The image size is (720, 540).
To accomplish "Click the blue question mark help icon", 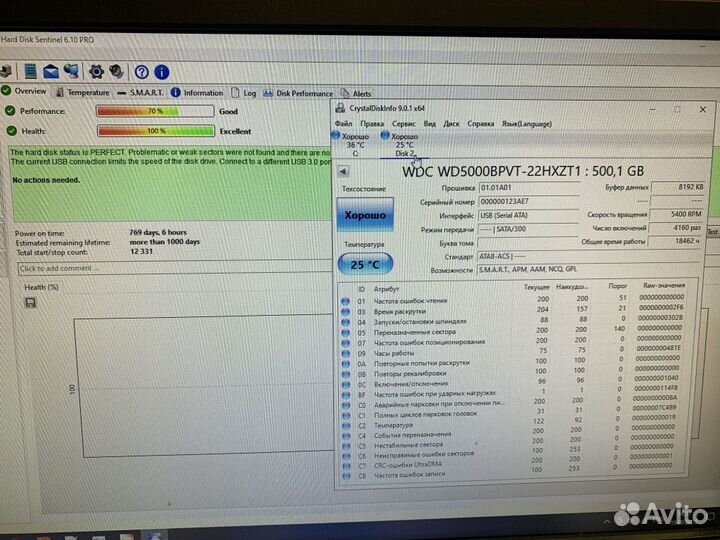I will tap(141, 72).
